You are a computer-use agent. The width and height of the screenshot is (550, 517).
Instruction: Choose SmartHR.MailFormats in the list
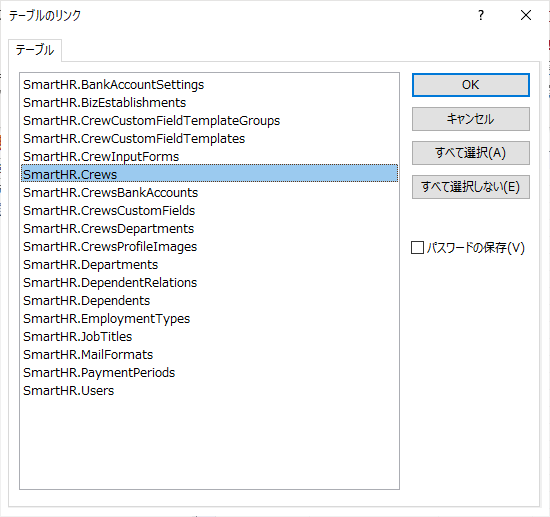click(209, 355)
